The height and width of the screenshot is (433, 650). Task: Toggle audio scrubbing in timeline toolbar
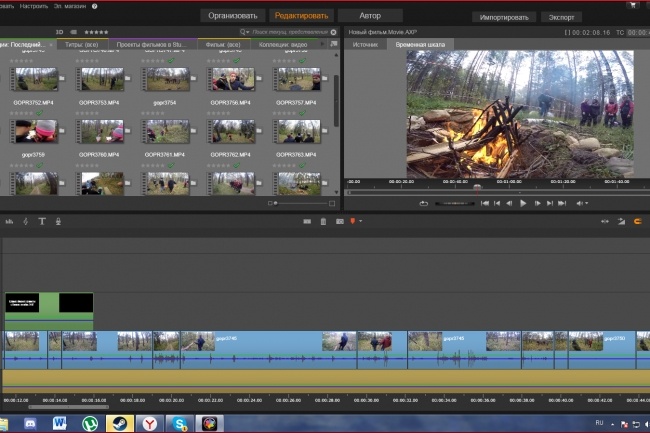tap(605, 222)
